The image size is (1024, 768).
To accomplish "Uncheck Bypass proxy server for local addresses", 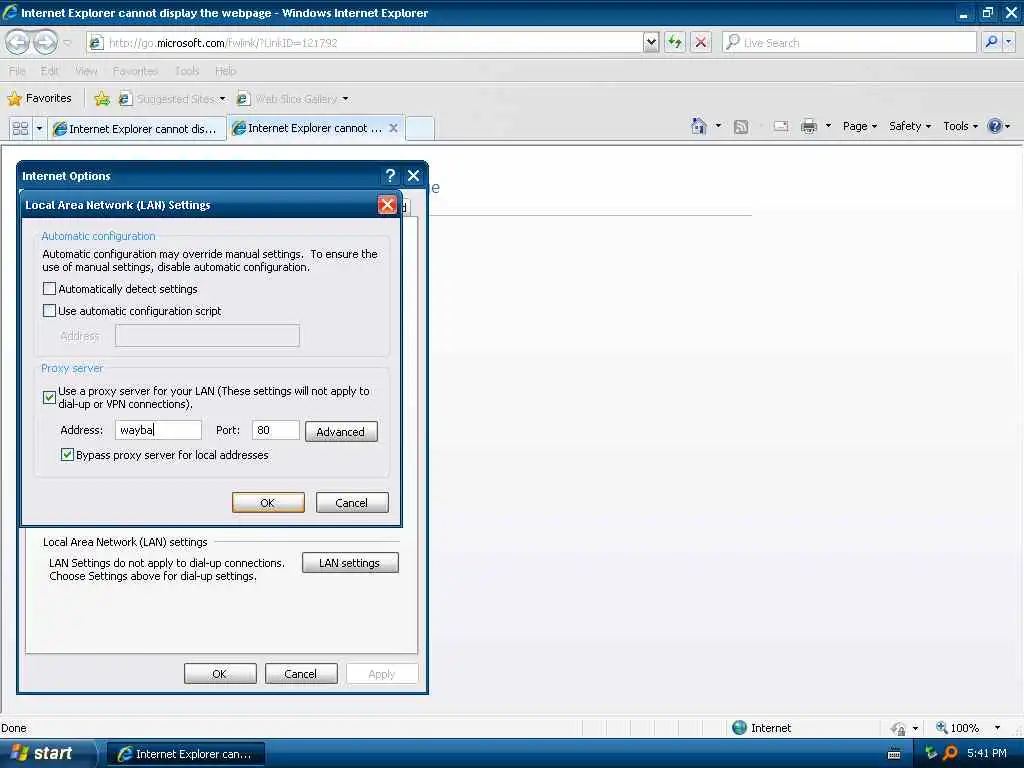I will 67,455.
